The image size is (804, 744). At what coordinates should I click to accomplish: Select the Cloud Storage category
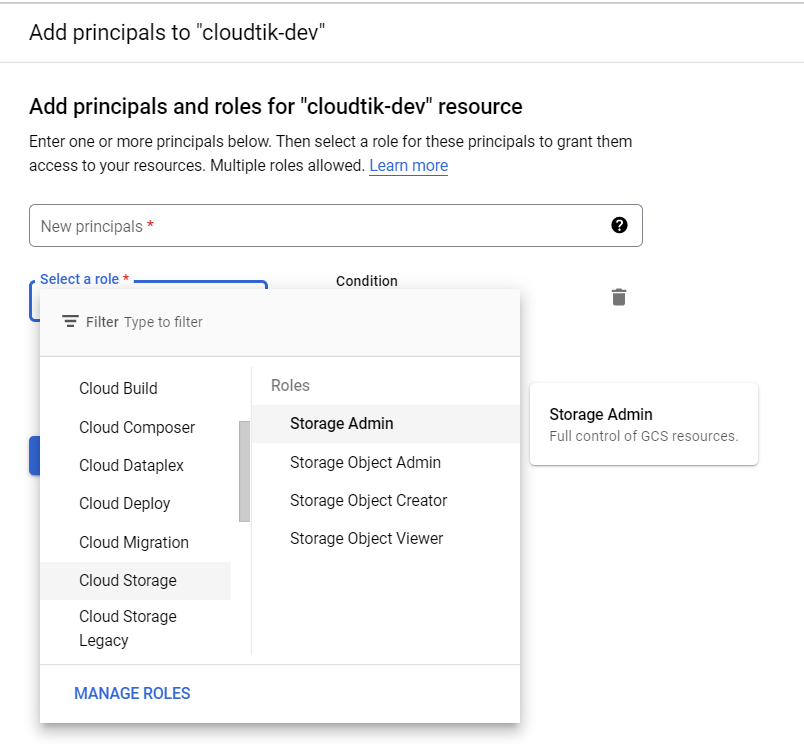[135, 580]
